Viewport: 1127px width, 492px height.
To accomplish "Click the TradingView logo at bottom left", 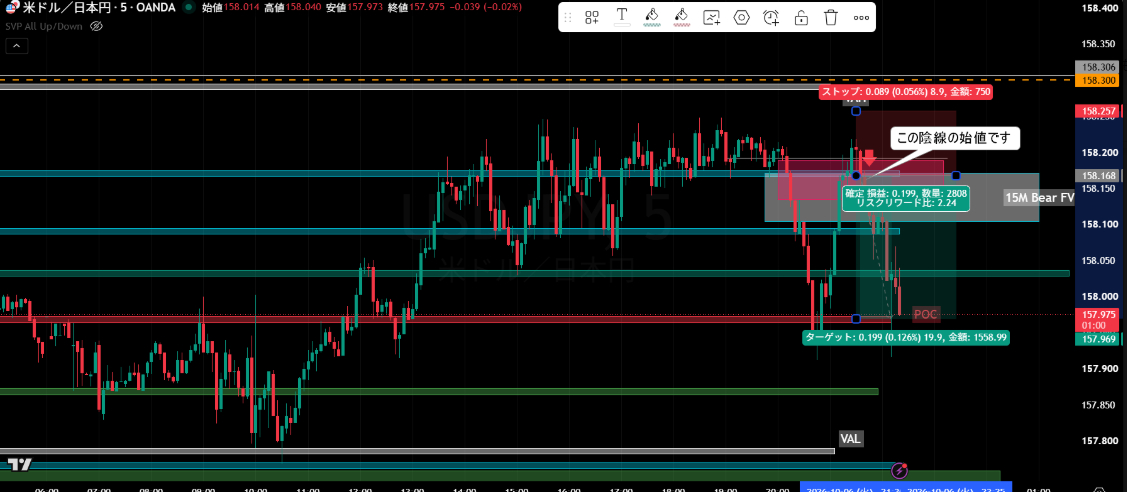I will point(19,463).
